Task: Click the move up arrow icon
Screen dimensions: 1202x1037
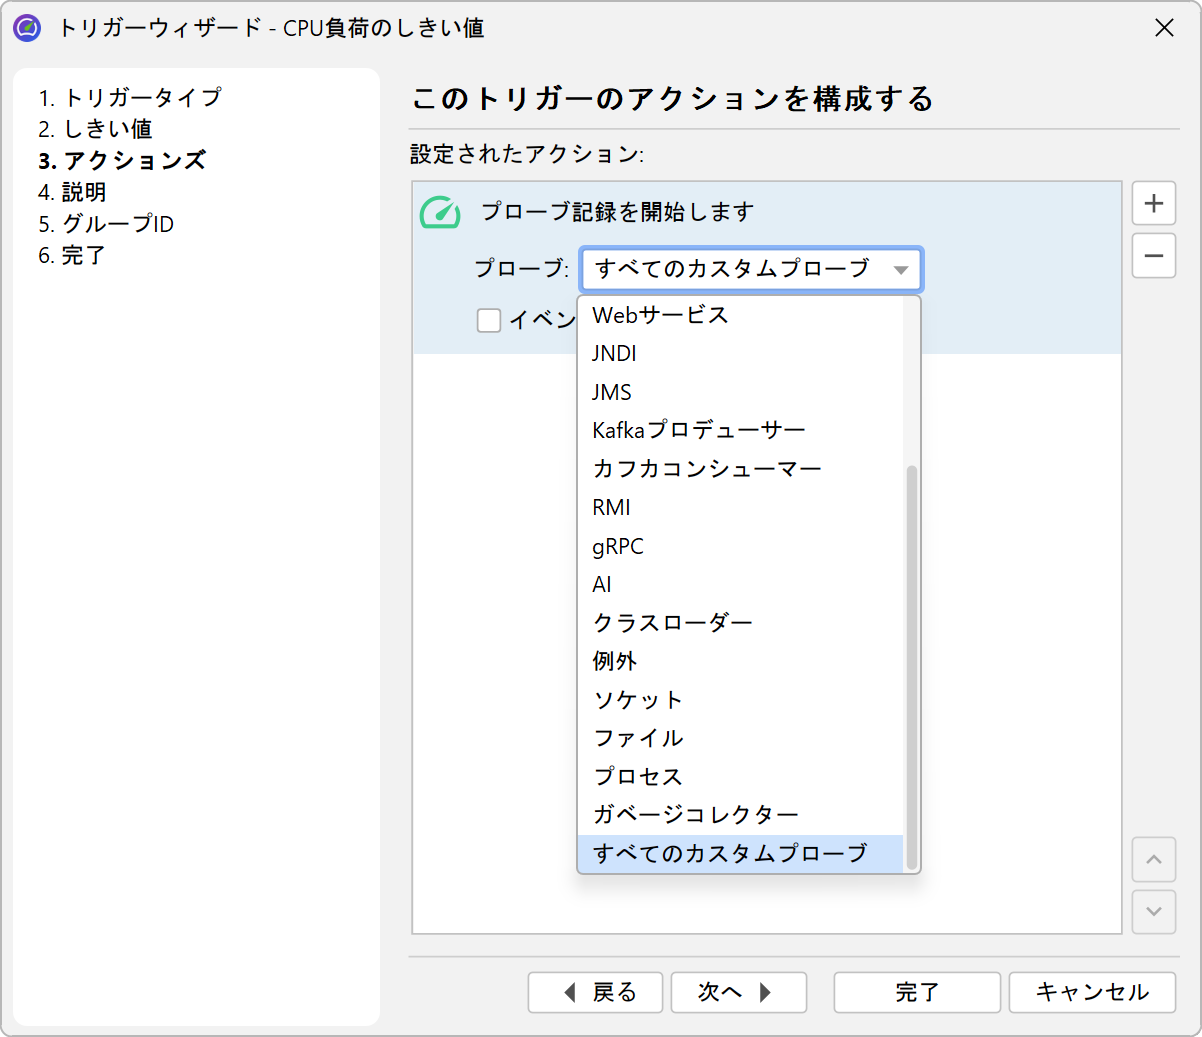Action: [x=1153, y=860]
